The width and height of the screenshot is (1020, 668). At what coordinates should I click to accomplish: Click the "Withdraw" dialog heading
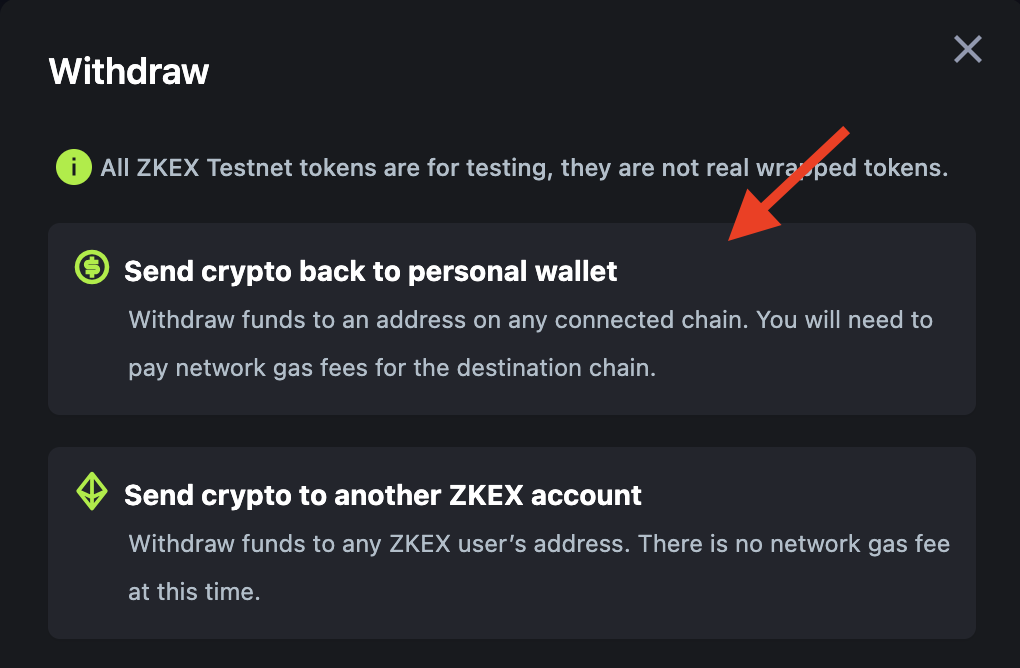(x=129, y=71)
